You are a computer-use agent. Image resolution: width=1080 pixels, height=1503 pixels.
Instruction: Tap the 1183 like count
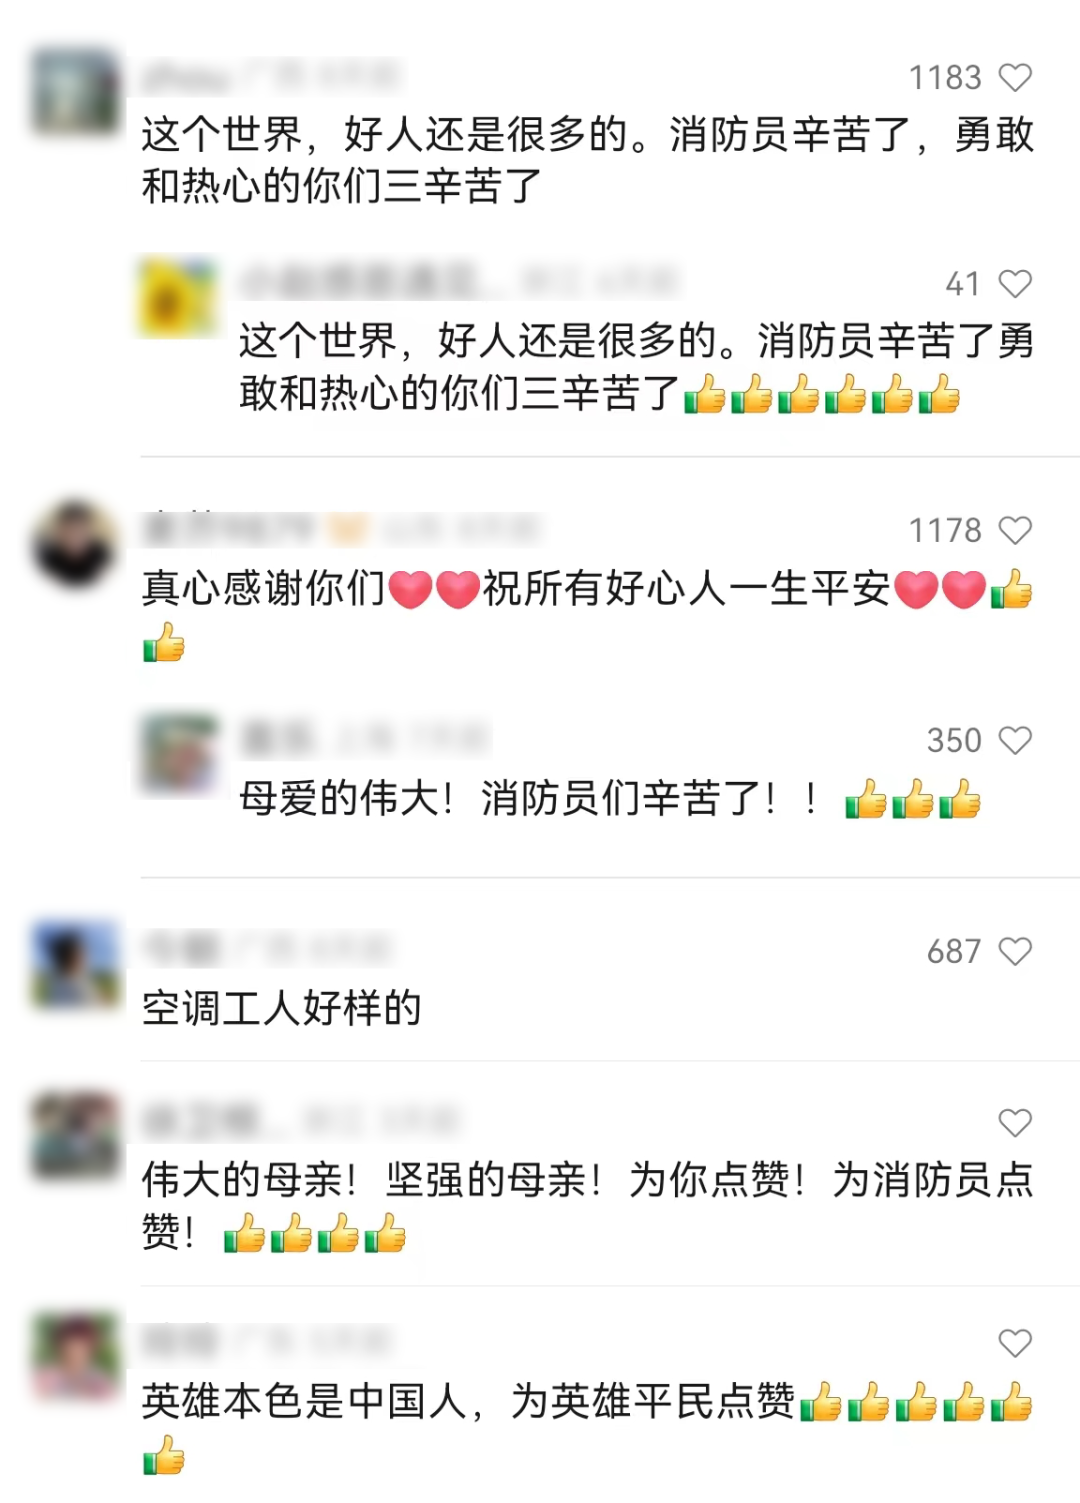(945, 77)
